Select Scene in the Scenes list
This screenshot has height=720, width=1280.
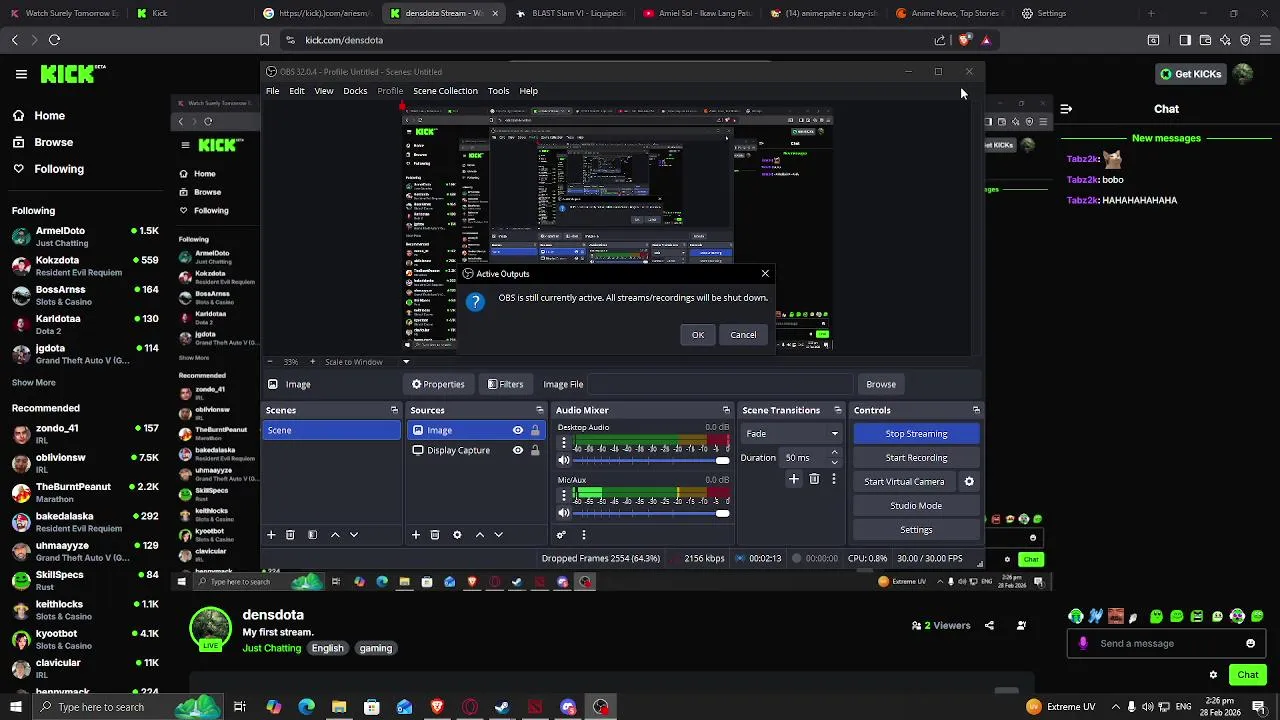pyautogui.click(x=331, y=430)
